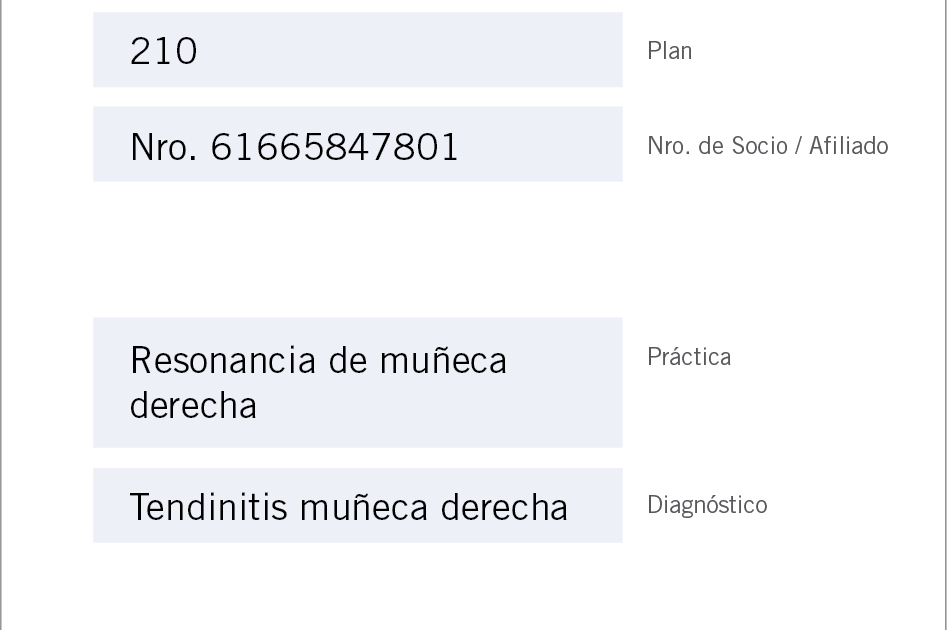Select the Plan field containing 210
Image resolution: width=947 pixels, height=630 pixels.
pyautogui.click(x=358, y=50)
